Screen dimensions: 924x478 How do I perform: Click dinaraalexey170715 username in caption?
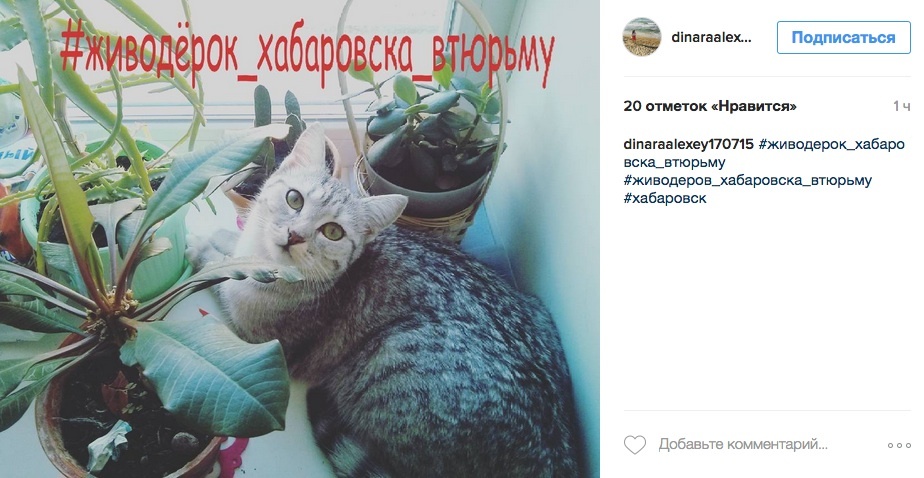(688, 144)
